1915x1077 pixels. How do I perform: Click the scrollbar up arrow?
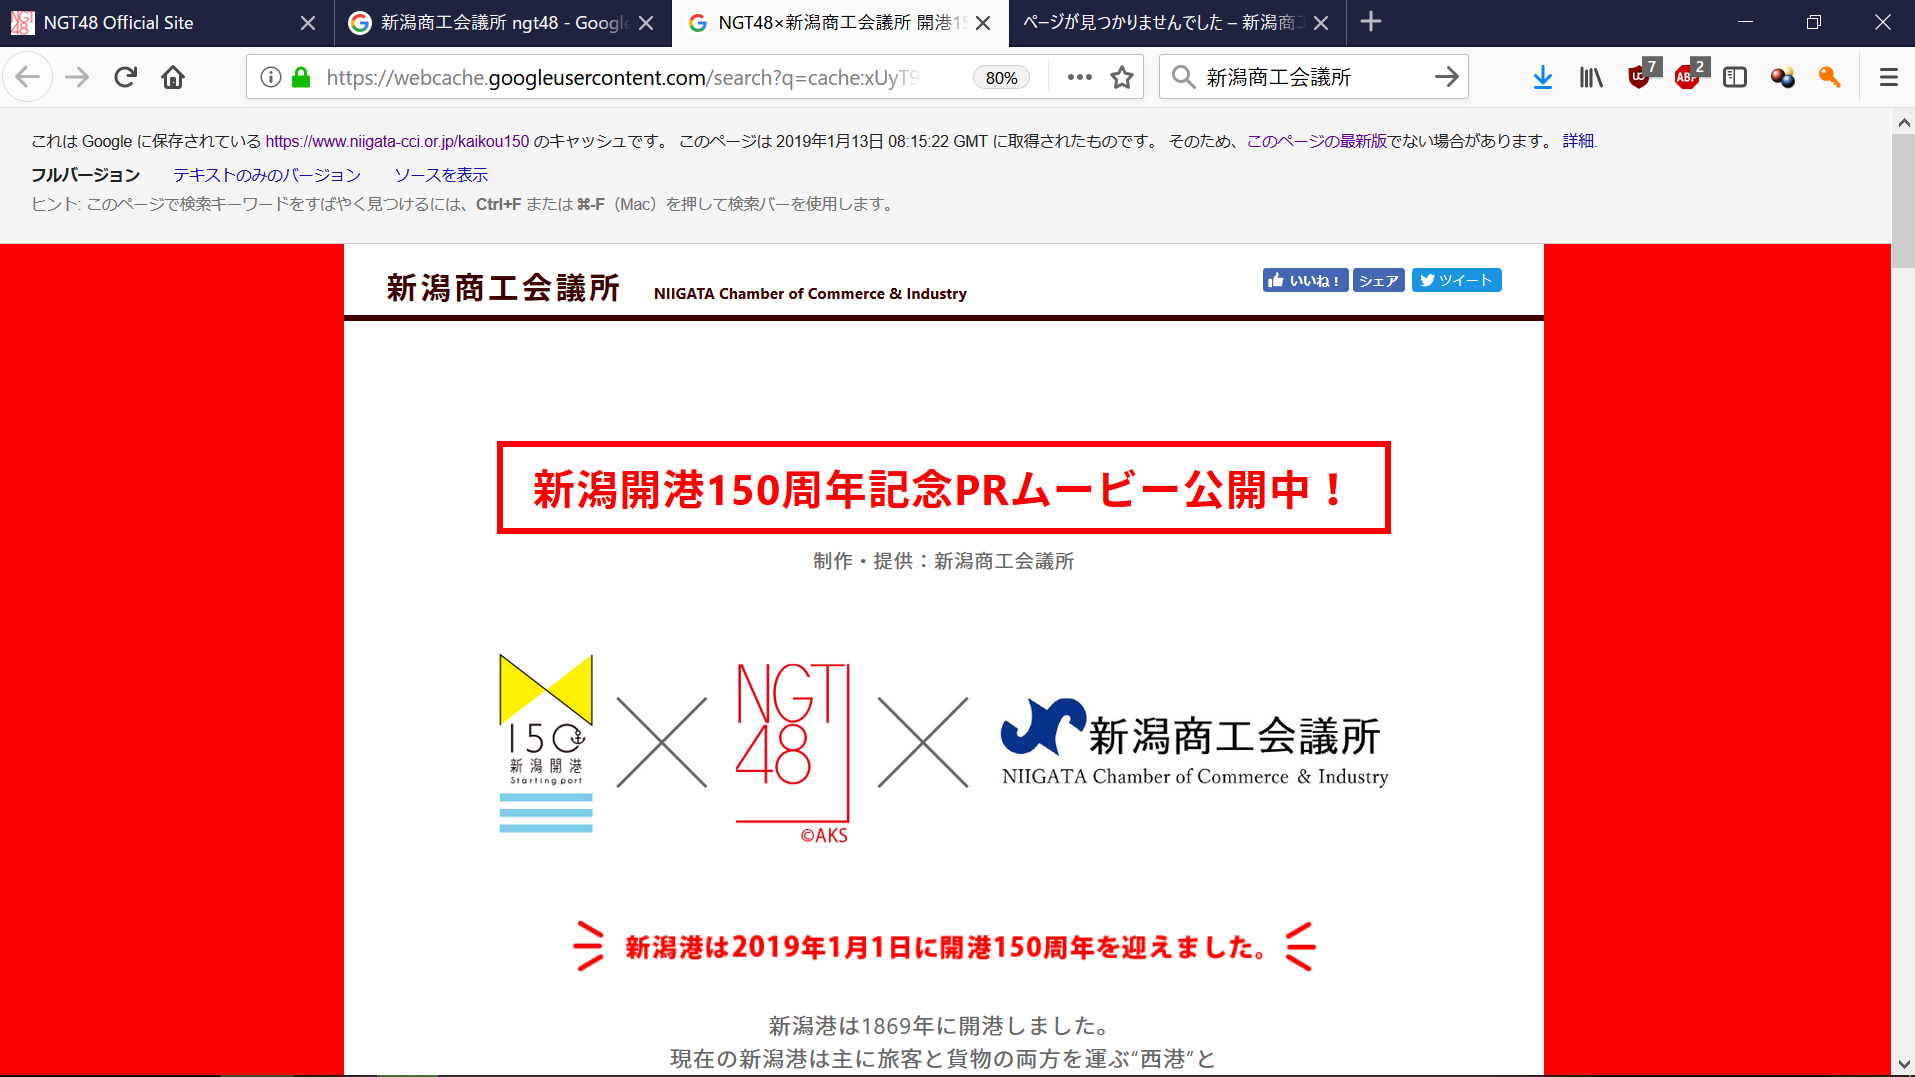[x=1903, y=122]
